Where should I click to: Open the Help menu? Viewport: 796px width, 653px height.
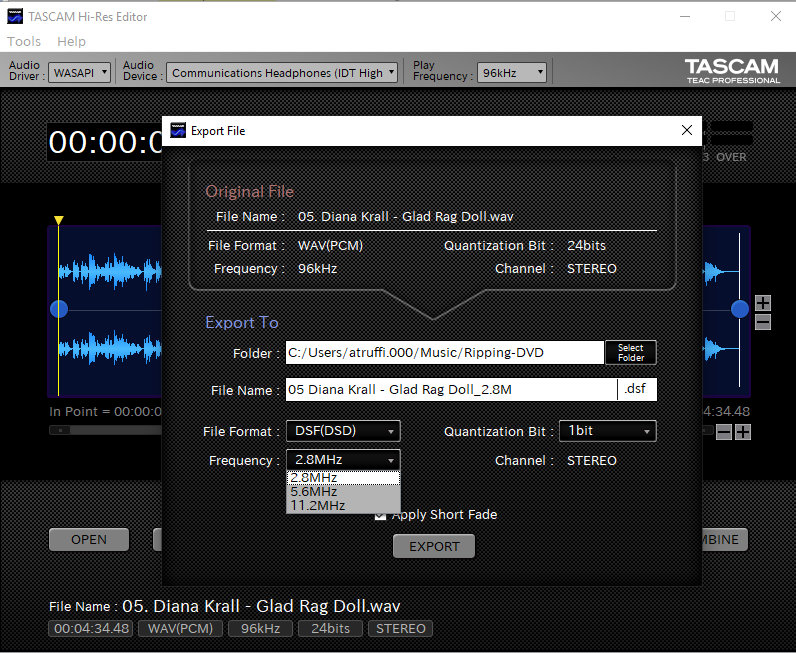point(71,41)
